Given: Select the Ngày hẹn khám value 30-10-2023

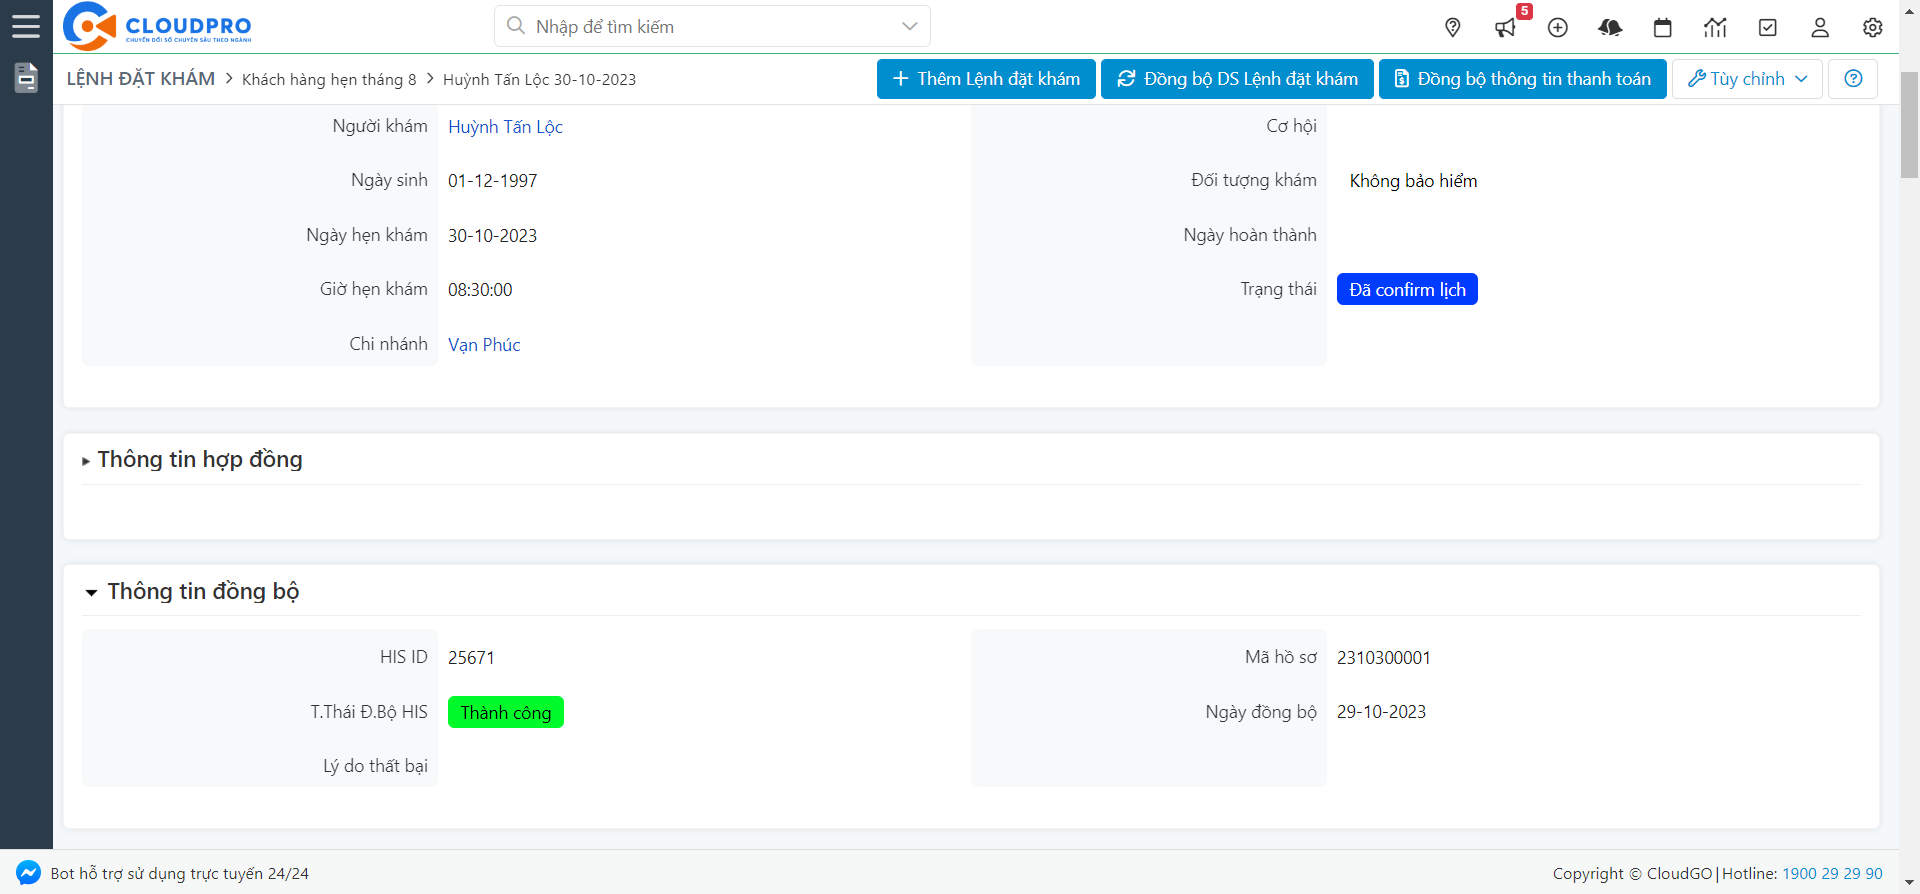Looking at the screenshot, I should click(492, 236).
